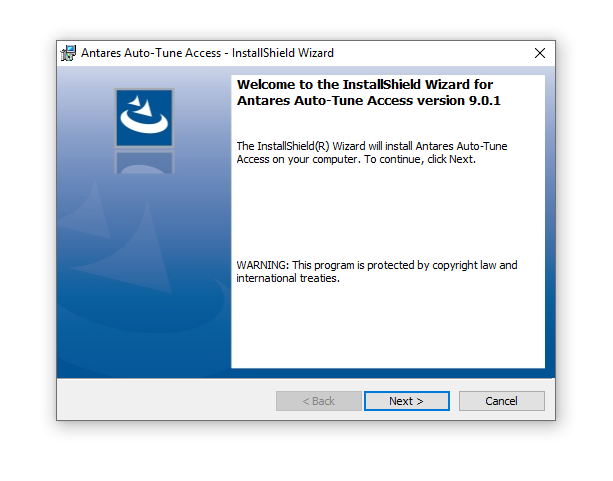Click the disabled < Back button
Image resolution: width=613 pixels, height=481 pixels.
click(319, 401)
